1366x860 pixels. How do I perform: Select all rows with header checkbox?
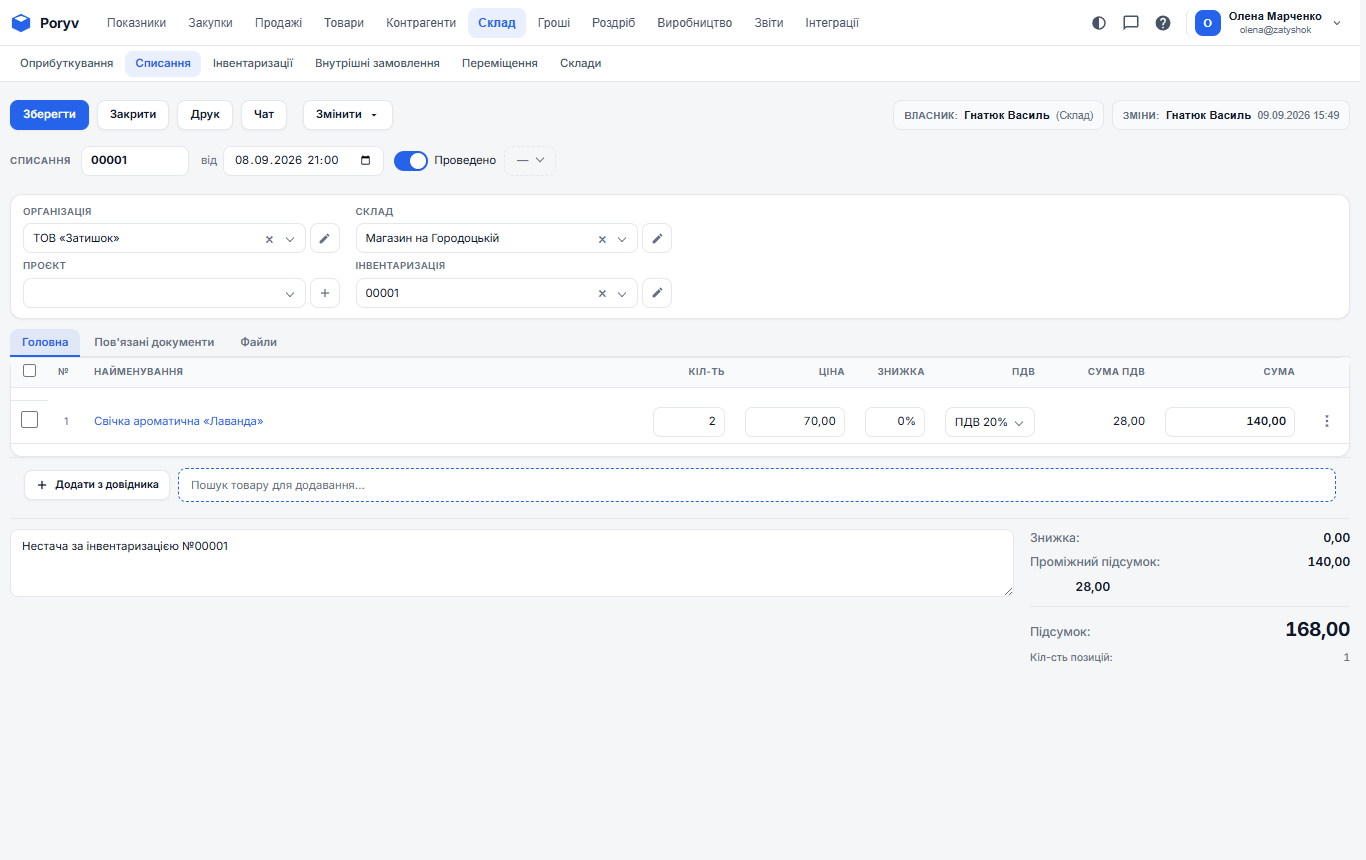click(29, 371)
